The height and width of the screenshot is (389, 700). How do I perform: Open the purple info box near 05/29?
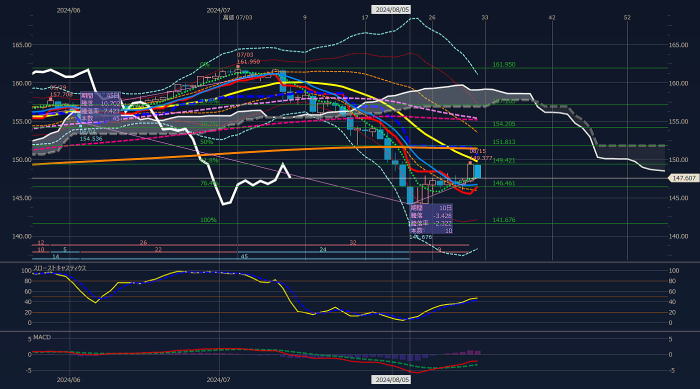pyautogui.click(x=100, y=107)
